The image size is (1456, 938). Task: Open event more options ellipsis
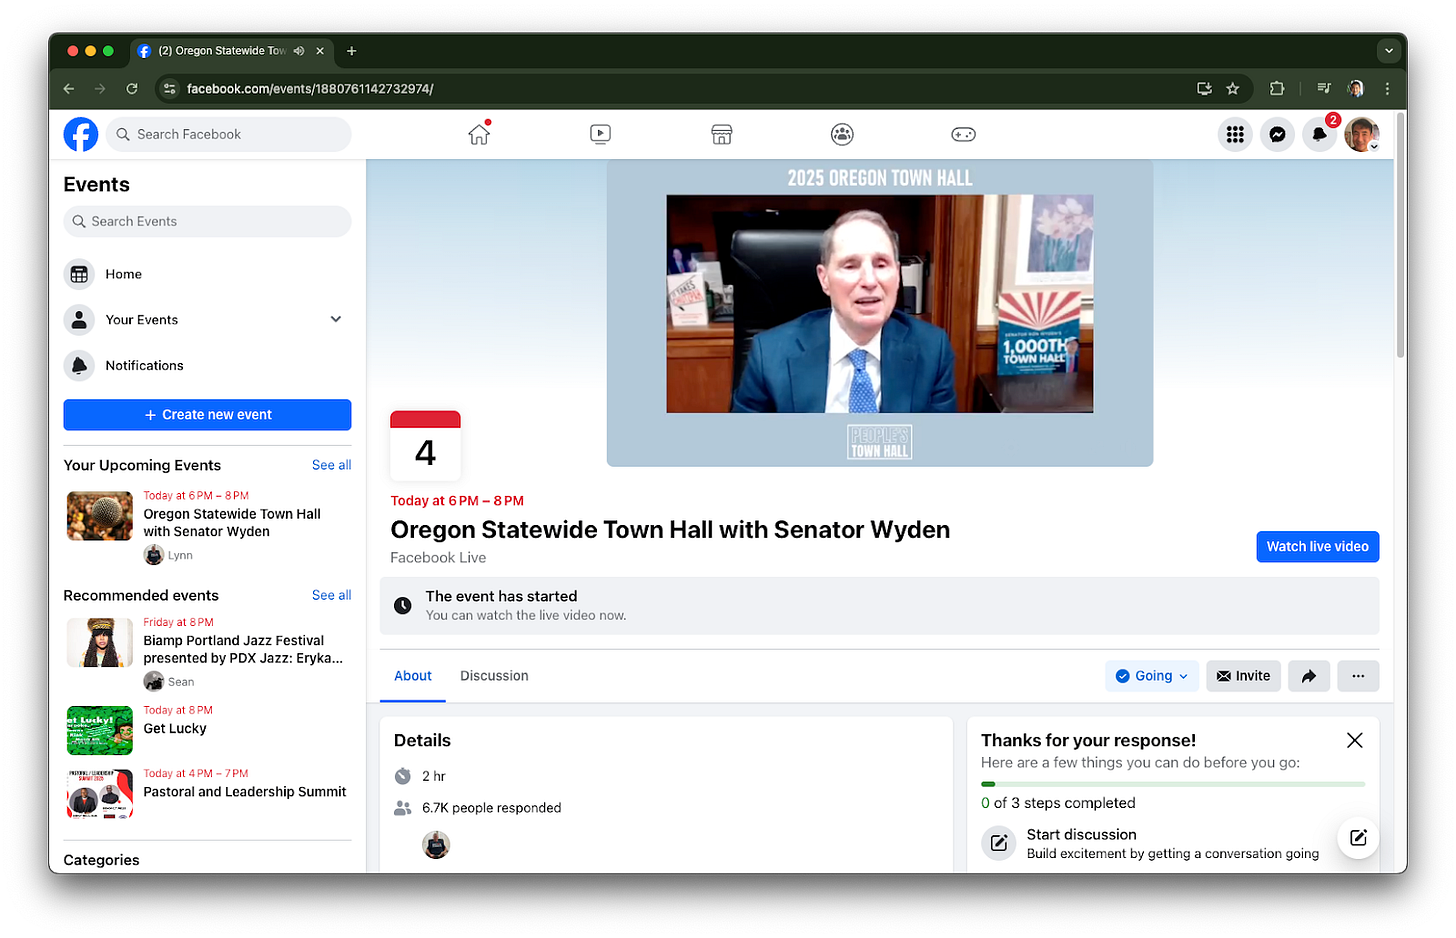[1358, 676]
